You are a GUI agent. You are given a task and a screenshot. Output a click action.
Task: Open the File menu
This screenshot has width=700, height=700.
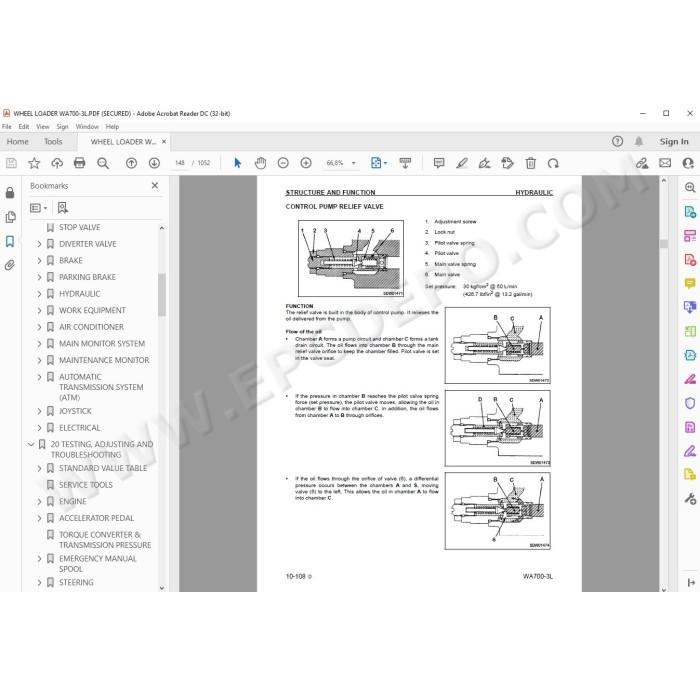point(7,127)
